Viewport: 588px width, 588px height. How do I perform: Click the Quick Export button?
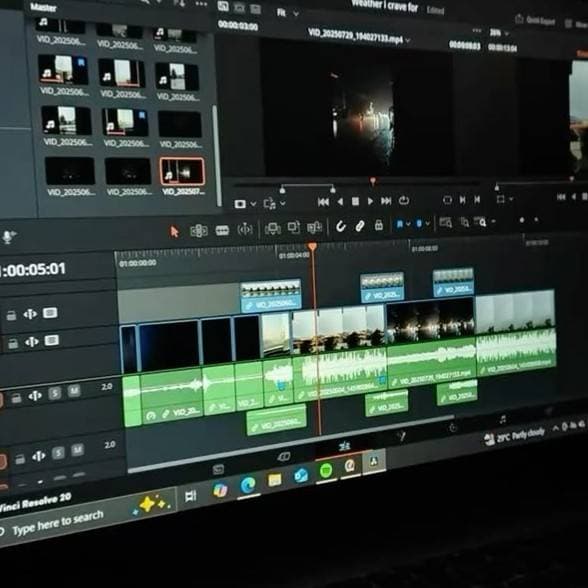pyautogui.click(x=535, y=20)
